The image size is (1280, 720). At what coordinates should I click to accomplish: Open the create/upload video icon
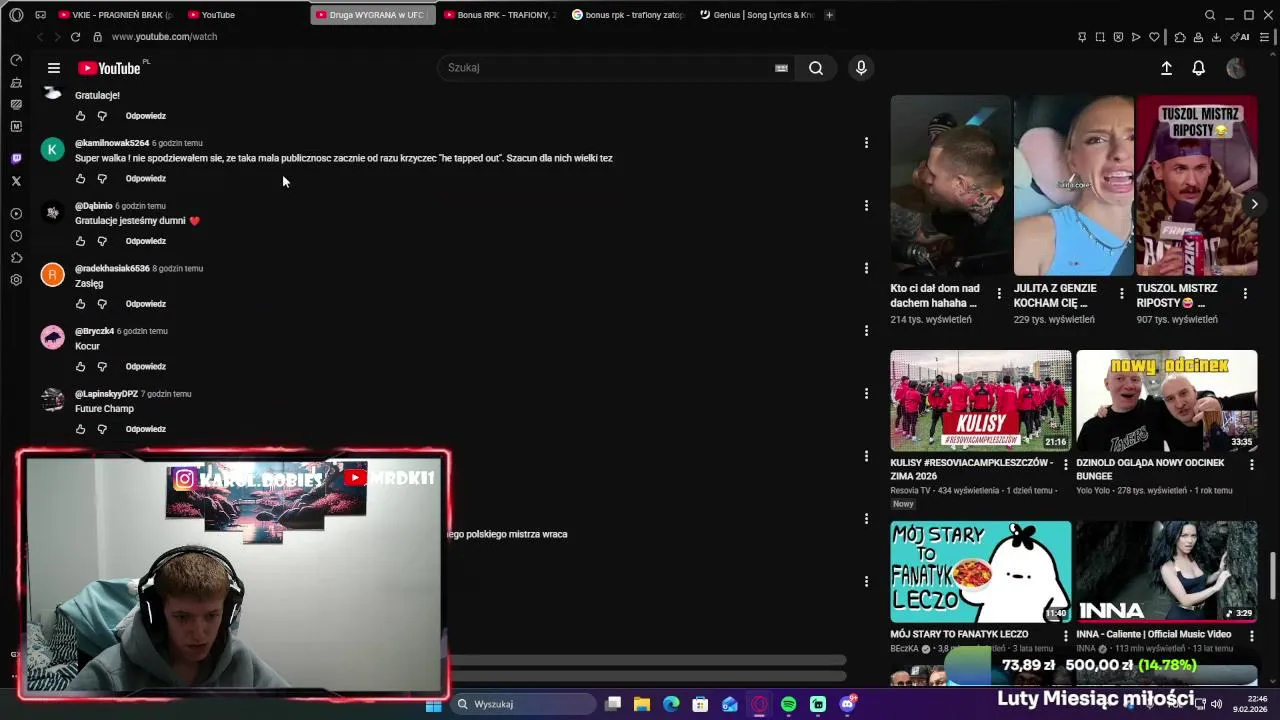(1166, 68)
